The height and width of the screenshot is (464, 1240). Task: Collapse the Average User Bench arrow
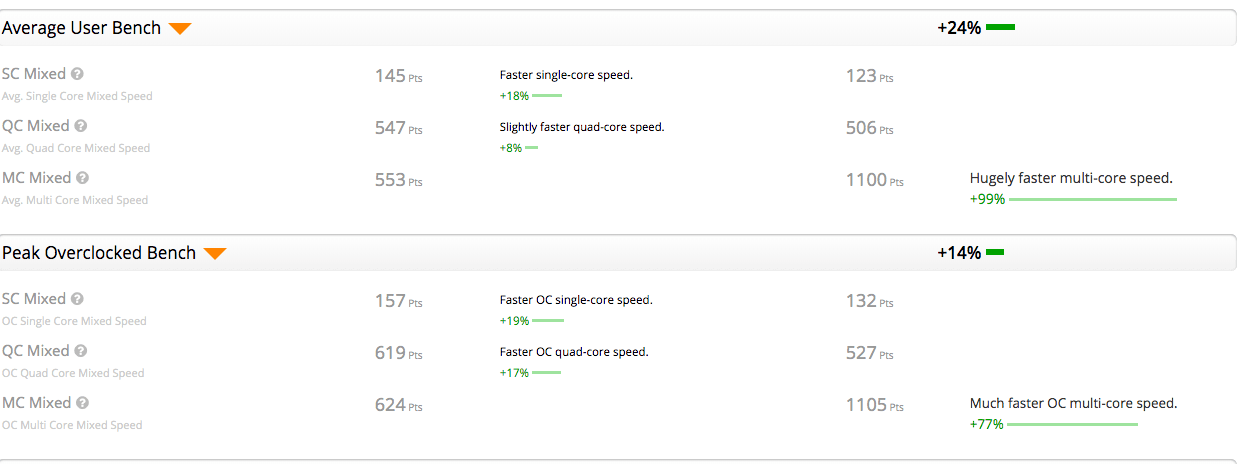click(x=180, y=29)
